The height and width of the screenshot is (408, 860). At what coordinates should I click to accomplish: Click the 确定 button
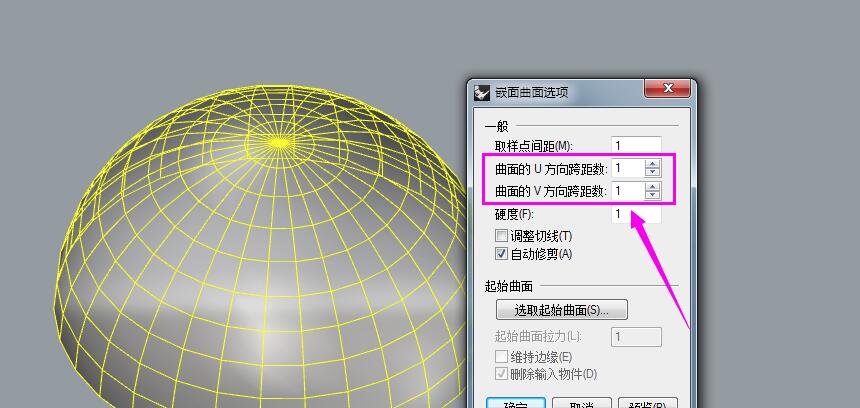click(516, 403)
